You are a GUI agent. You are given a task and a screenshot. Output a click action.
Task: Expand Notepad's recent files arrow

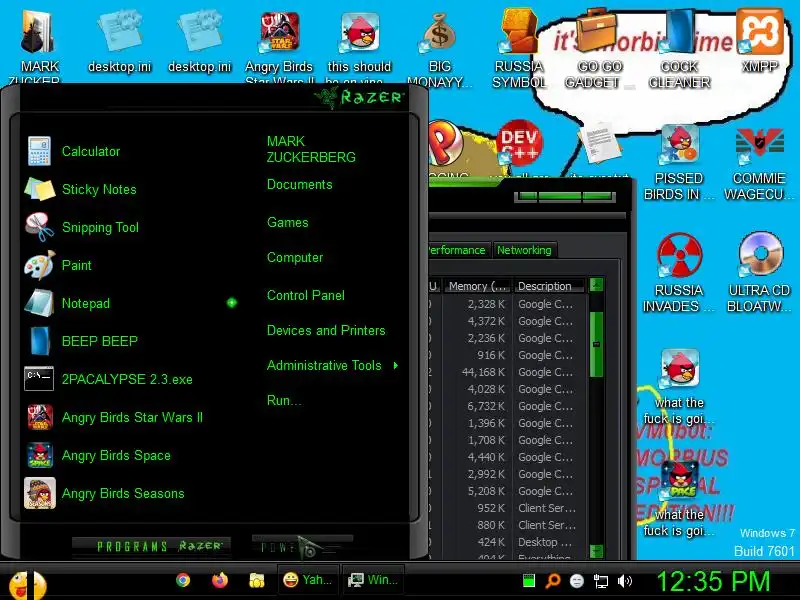[x=232, y=303]
